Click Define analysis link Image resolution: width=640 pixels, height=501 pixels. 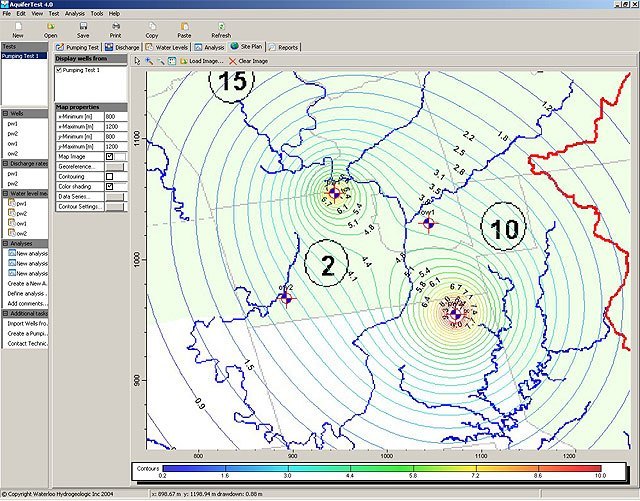tap(27, 294)
